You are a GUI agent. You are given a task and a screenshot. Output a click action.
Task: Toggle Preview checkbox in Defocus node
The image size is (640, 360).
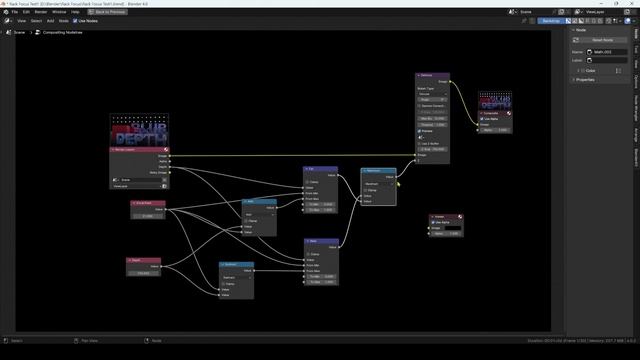(x=419, y=131)
